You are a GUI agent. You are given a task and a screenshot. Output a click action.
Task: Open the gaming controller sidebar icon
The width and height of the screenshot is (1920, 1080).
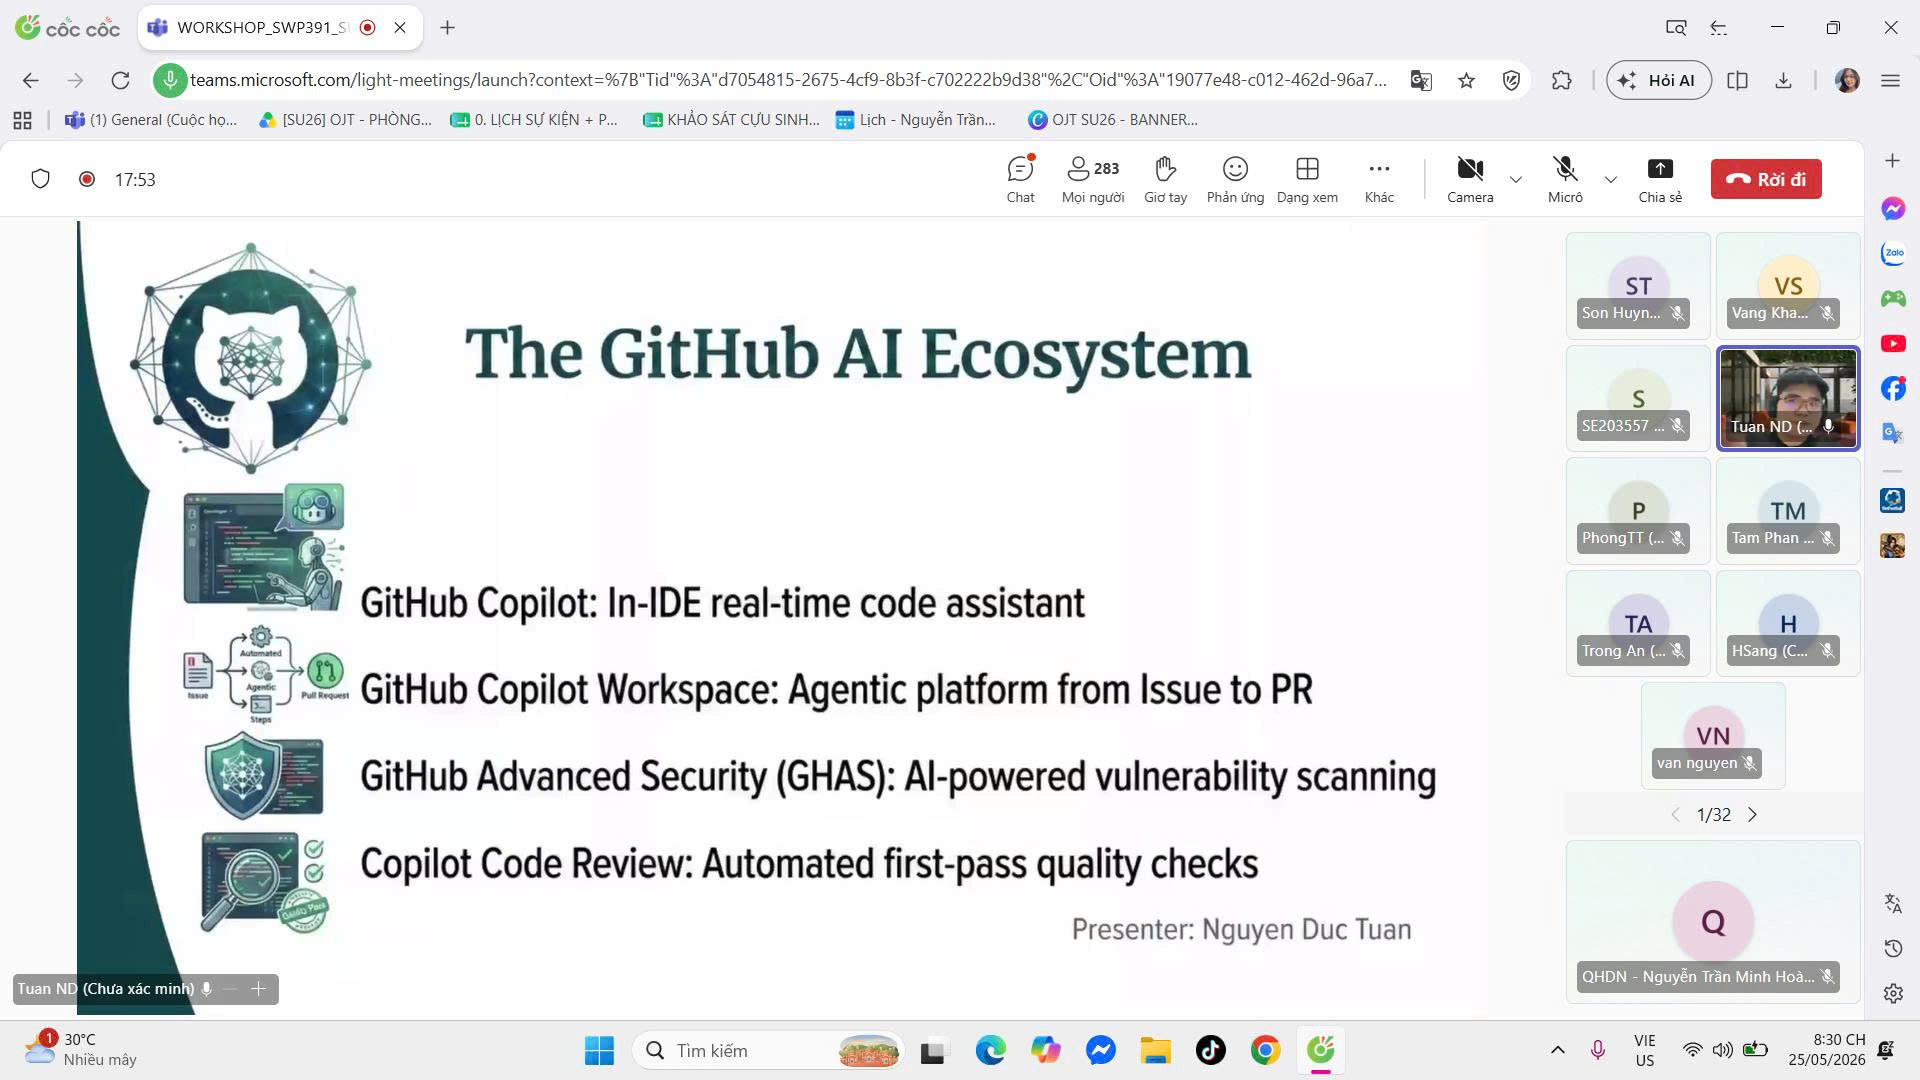pyautogui.click(x=1892, y=298)
